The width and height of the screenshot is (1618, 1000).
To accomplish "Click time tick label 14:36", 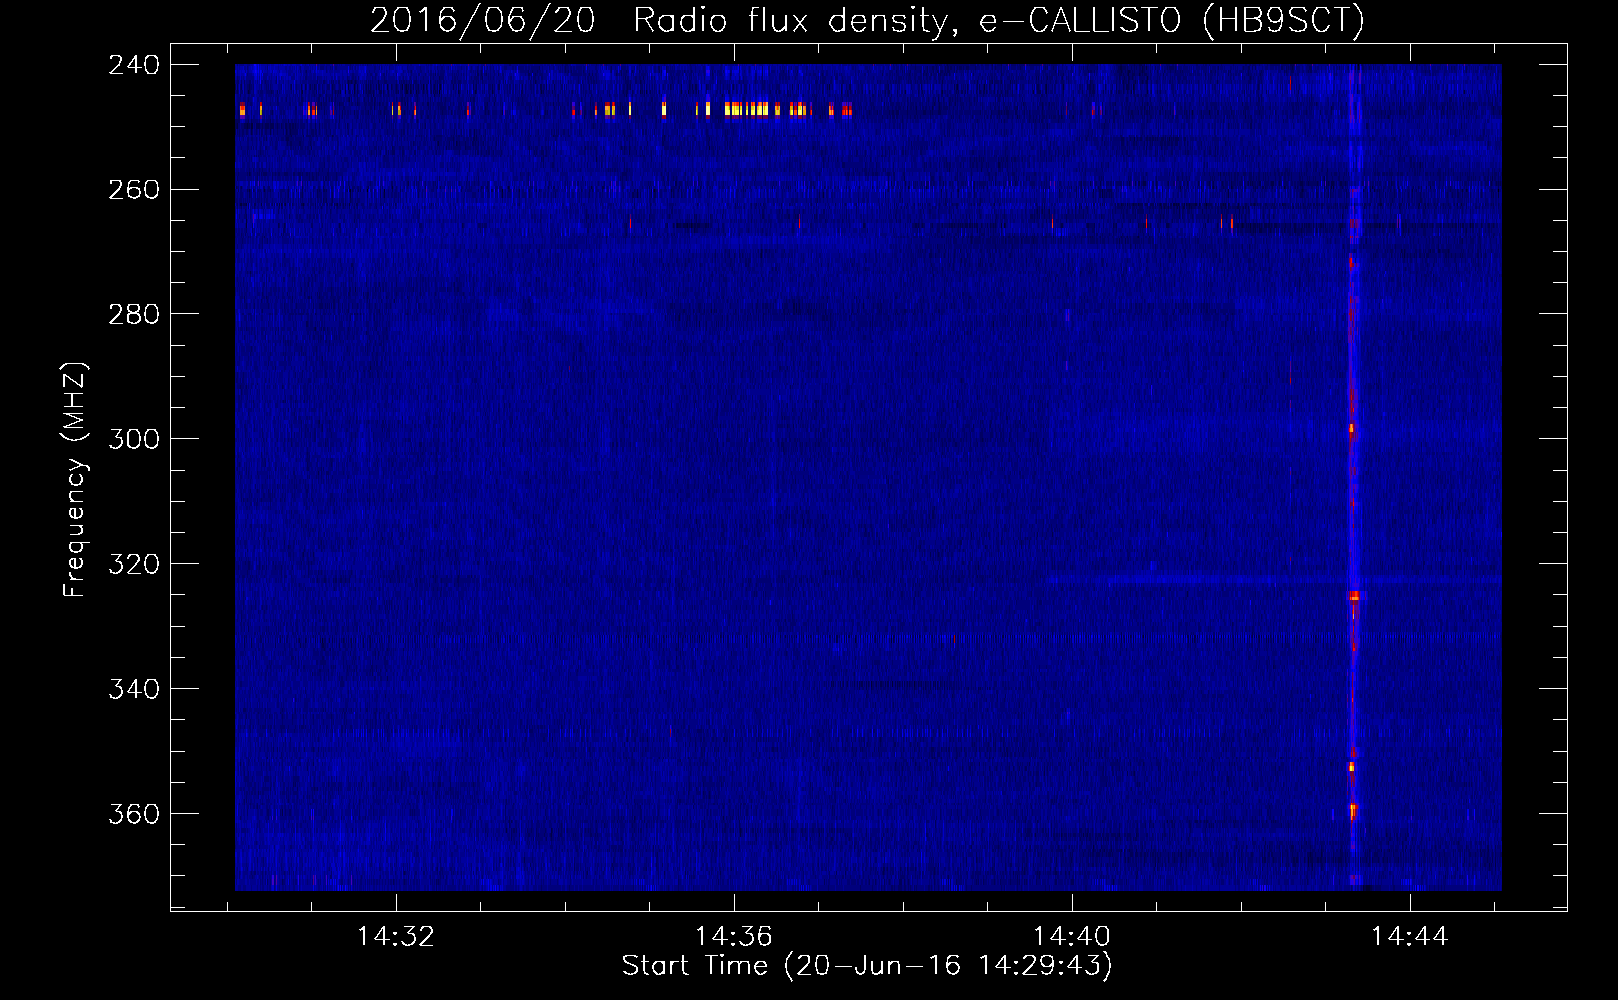I will pyautogui.click(x=734, y=937).
